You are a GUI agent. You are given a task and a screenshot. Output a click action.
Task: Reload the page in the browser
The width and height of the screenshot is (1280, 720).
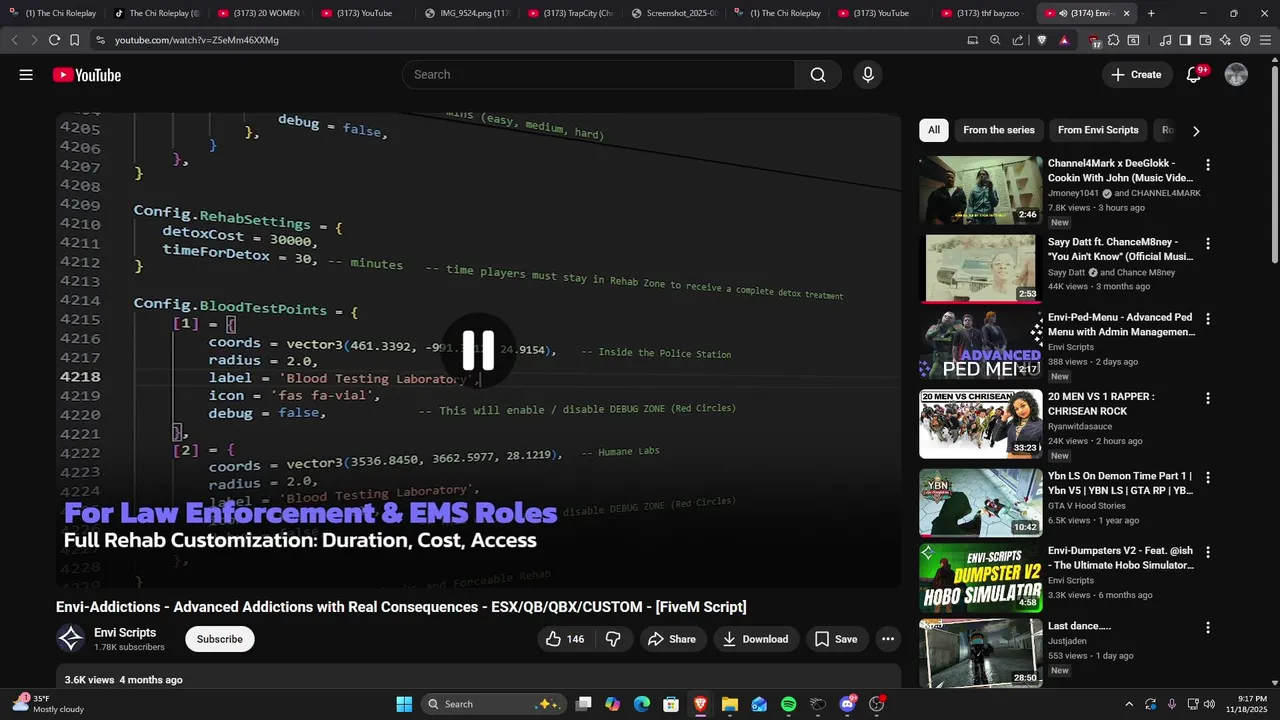[x=54, y=40]
